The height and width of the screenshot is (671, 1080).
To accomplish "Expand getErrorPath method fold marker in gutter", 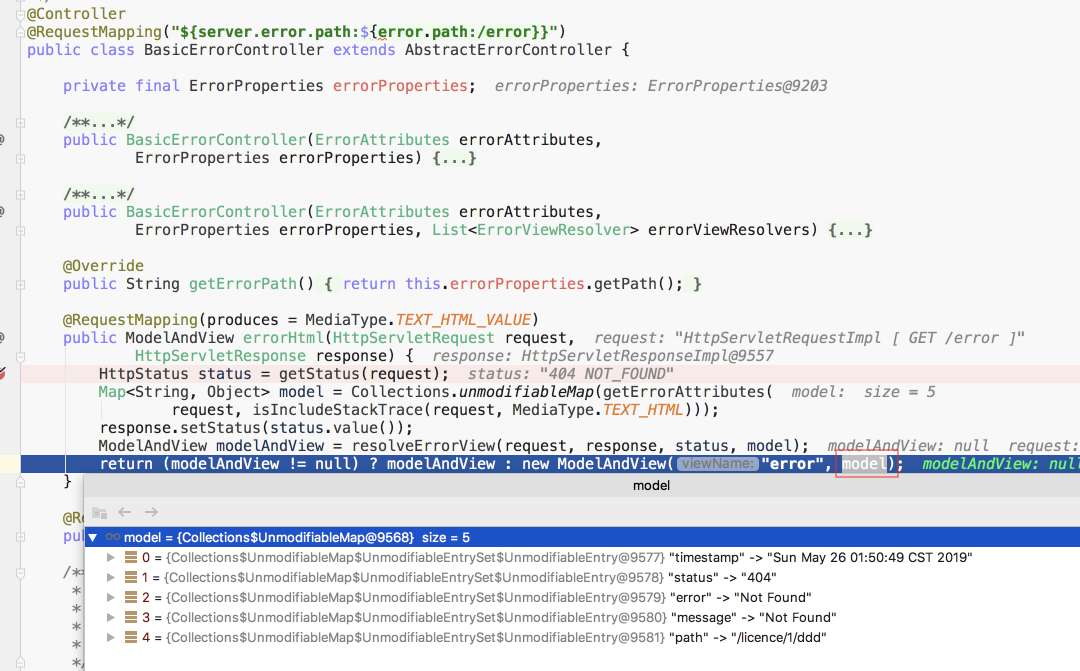I will [x=21, y=285].
